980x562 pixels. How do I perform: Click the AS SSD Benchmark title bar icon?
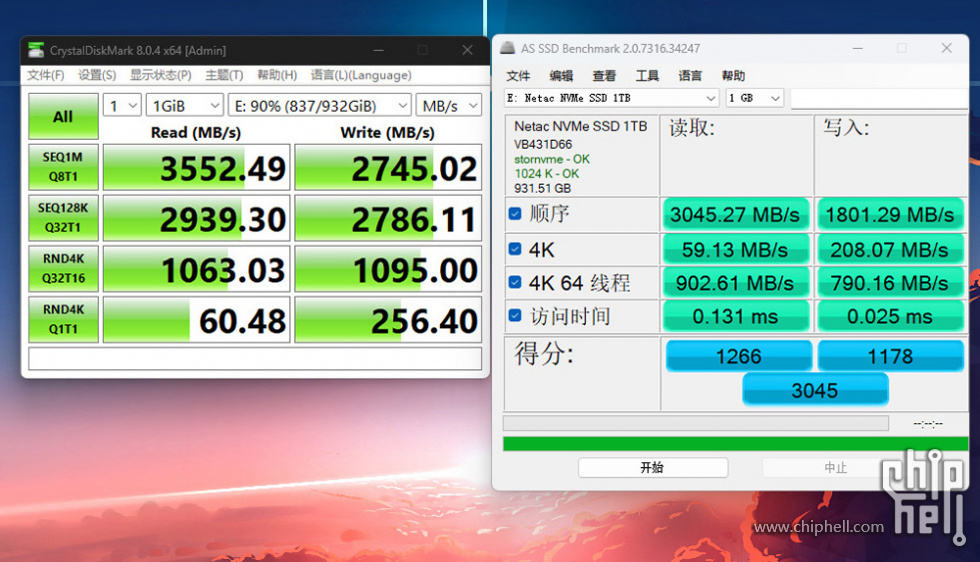(508, 48)
